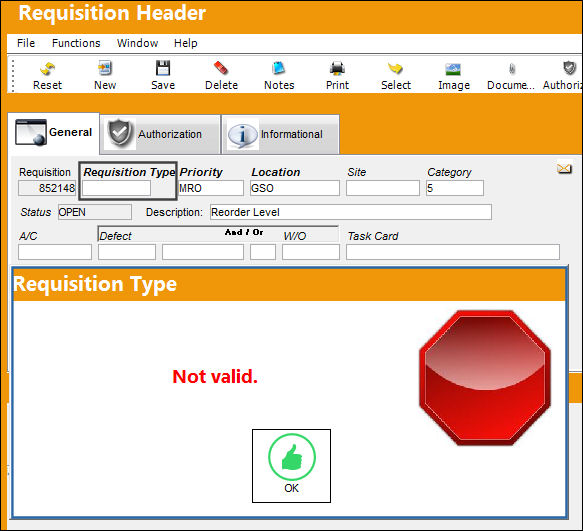Save the requisition via Save icon
Screen dimensions: 583x531
coord(163,68)
